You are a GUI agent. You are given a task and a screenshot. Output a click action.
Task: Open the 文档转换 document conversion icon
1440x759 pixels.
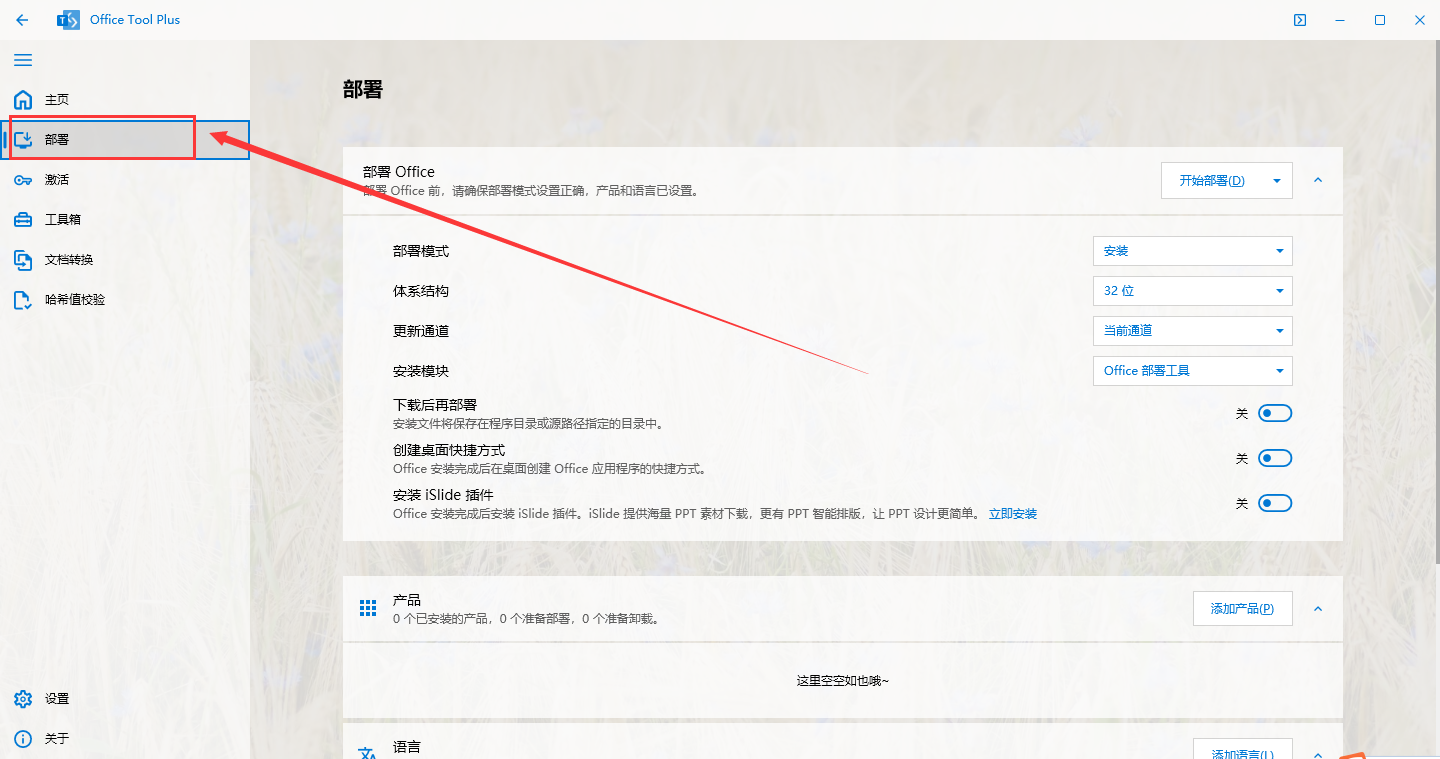(24, 259)
